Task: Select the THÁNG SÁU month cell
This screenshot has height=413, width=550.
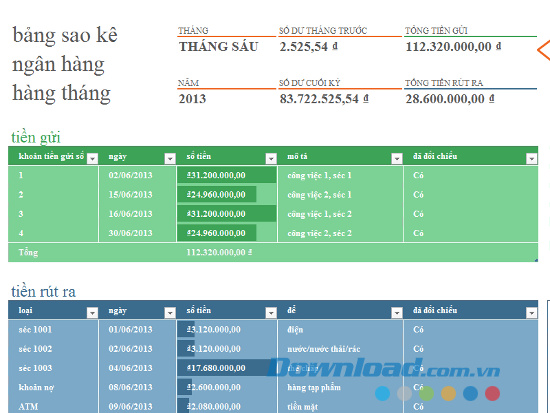Action: click(x=219, y=47)
